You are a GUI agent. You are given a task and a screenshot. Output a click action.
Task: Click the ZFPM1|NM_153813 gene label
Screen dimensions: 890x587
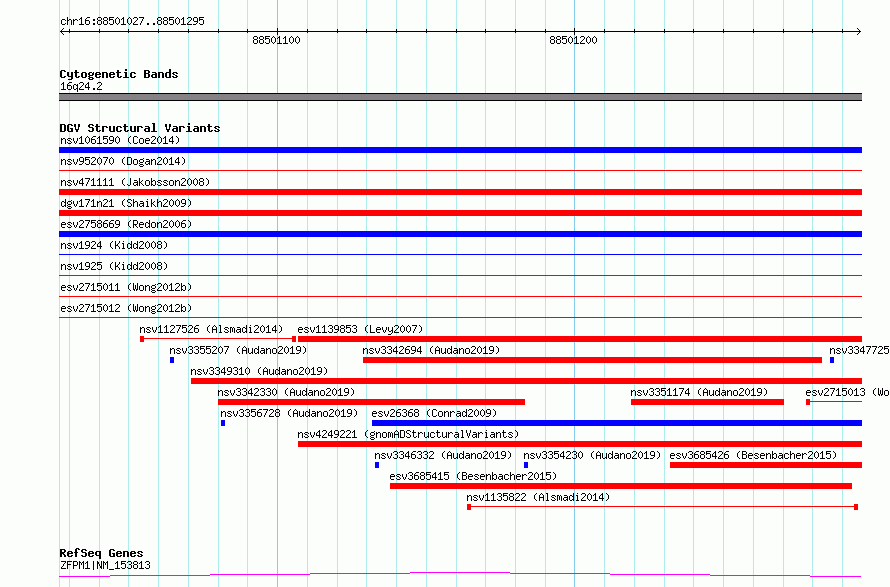coord(105,565)
